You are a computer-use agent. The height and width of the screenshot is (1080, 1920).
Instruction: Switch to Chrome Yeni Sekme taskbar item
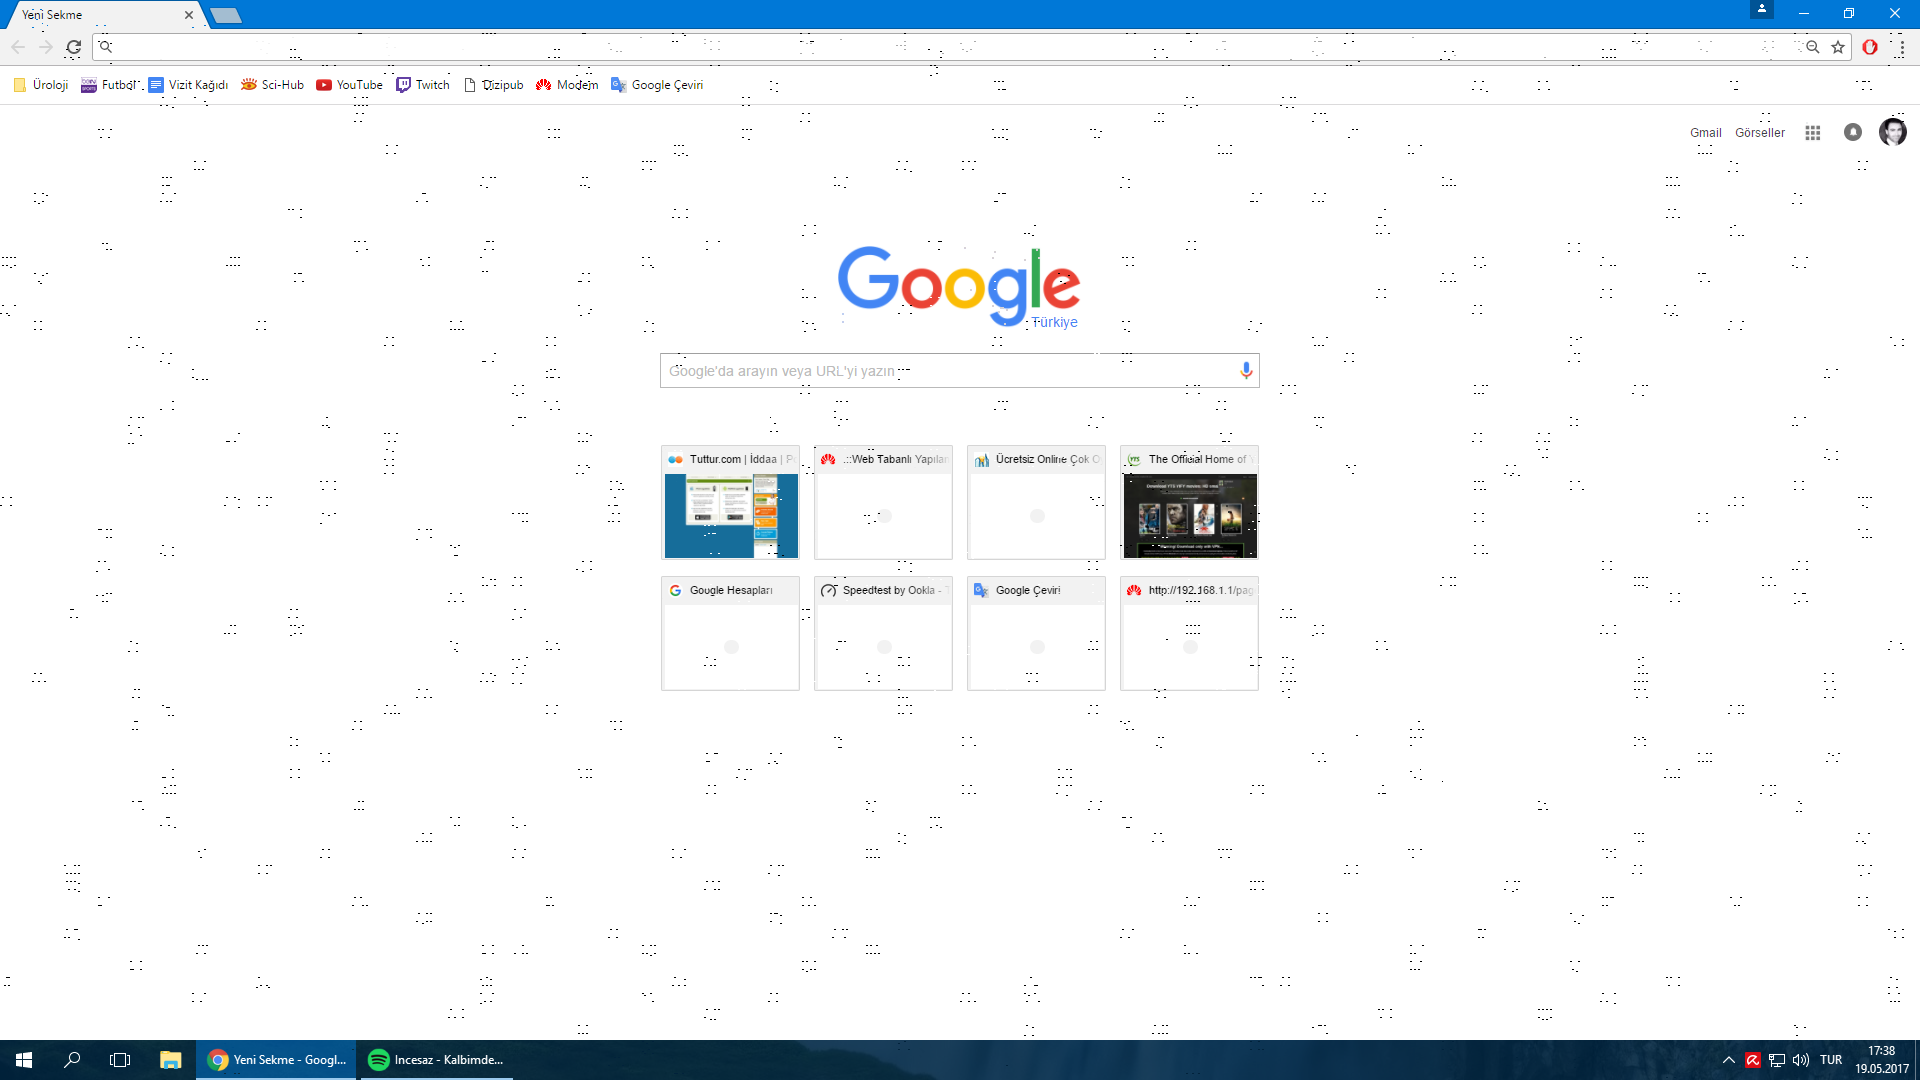[276, 1060]
